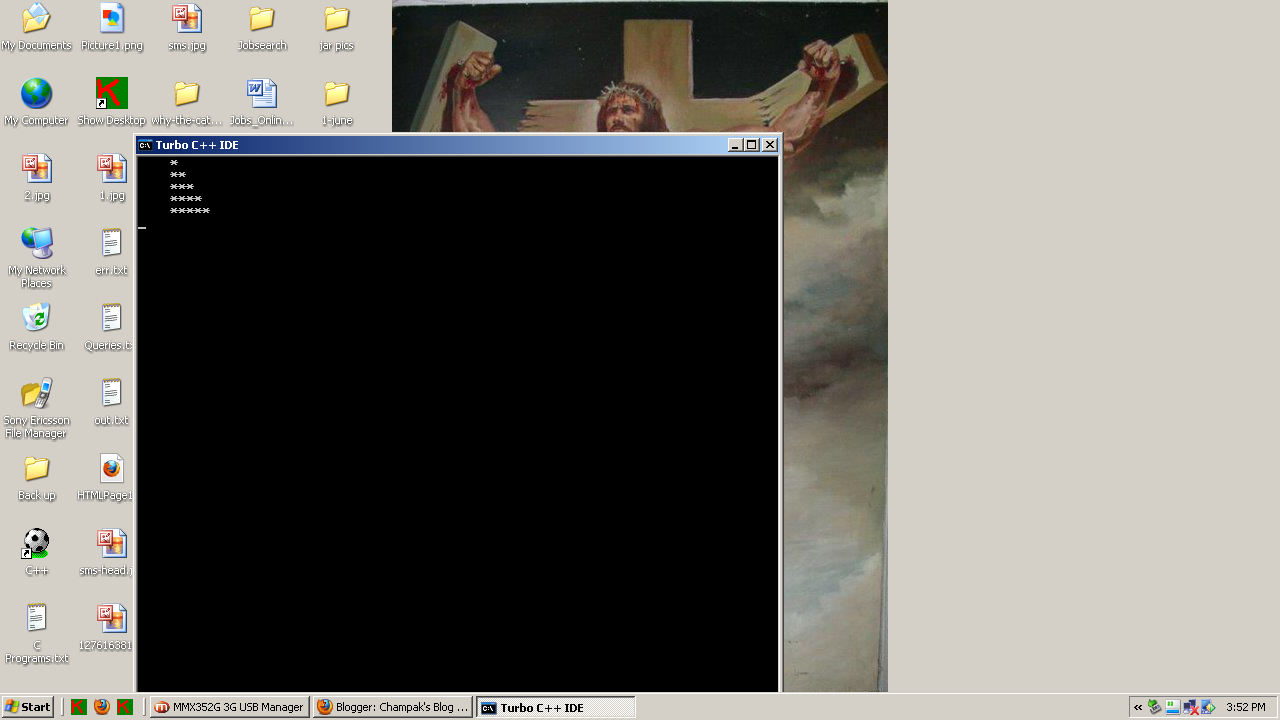Viewport: 1280px width, 720px height.
Task: Launch Firefox from the Quick Launch bar
Action: pos(102,707)
